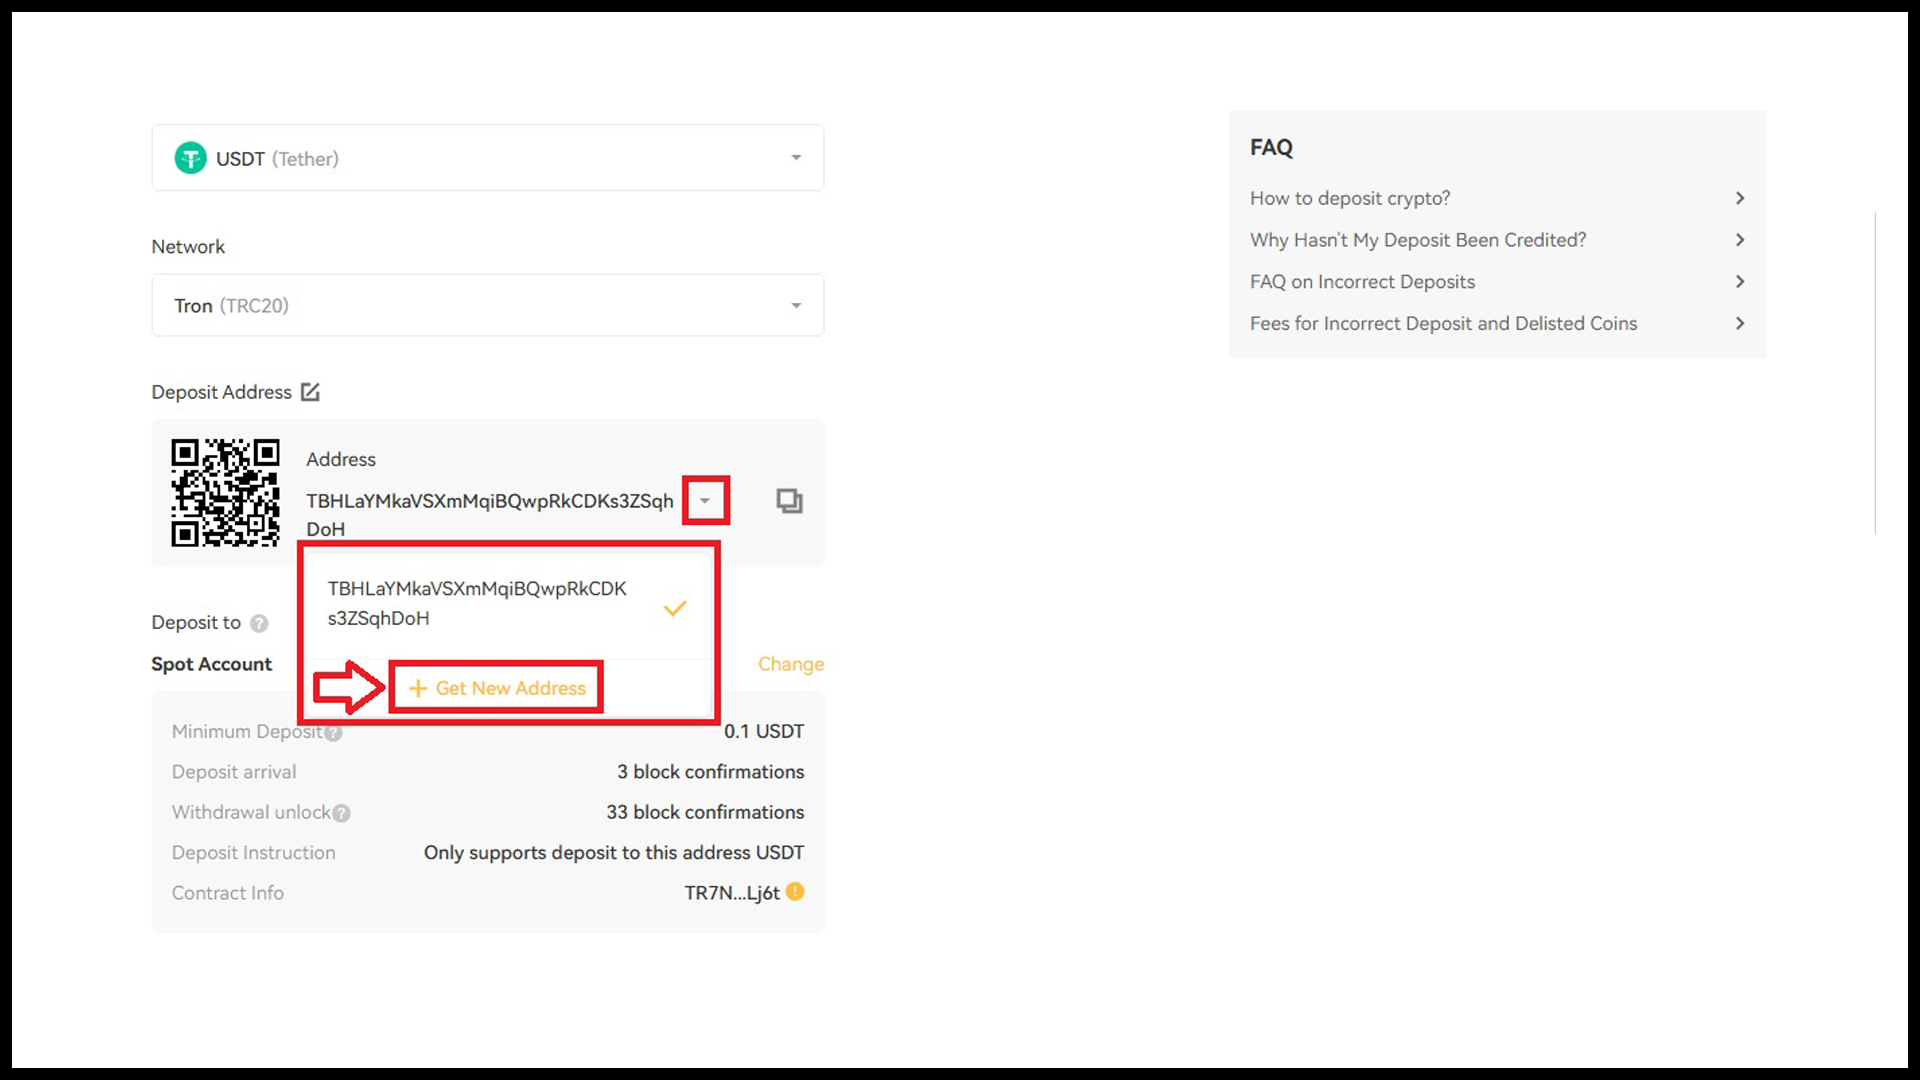Click the Only supports deposit to this address text
Screen dimensions: 1920x1080
614,853
